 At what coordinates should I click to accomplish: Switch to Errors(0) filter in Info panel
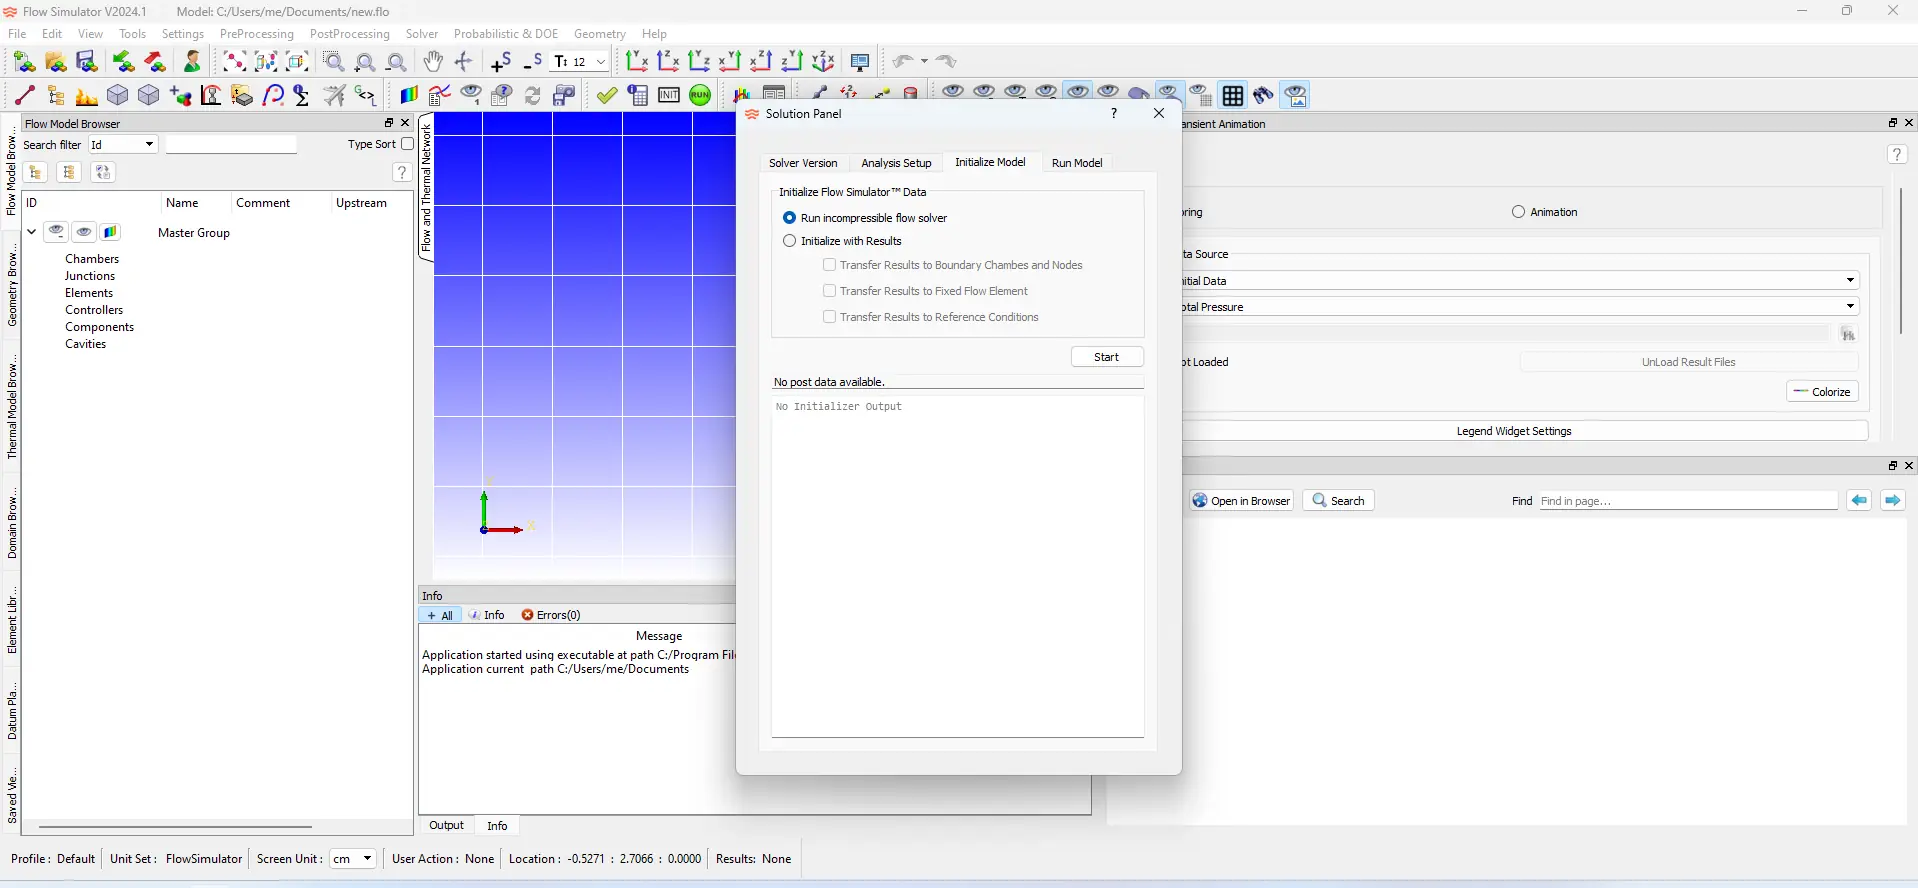point(551,615)
